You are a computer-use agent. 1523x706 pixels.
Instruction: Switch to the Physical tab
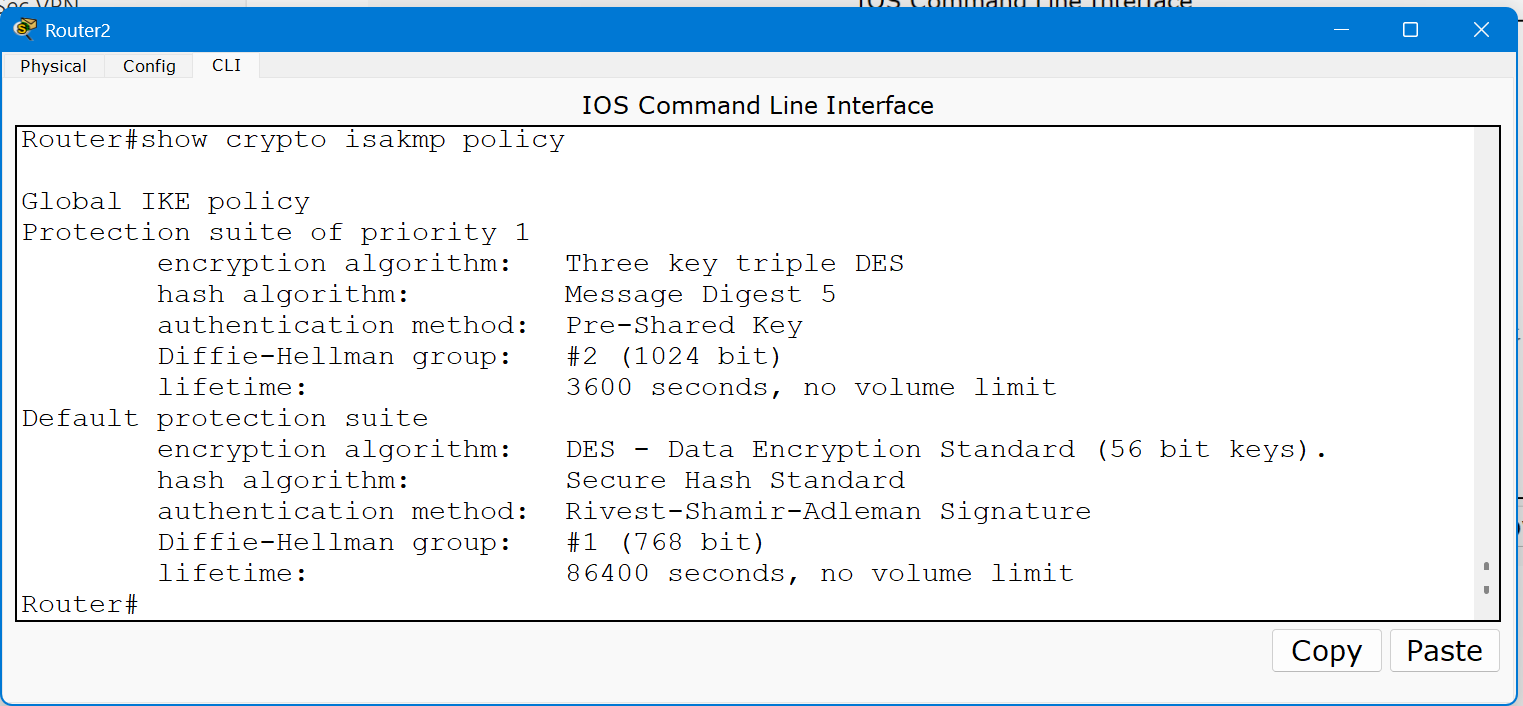53,66
